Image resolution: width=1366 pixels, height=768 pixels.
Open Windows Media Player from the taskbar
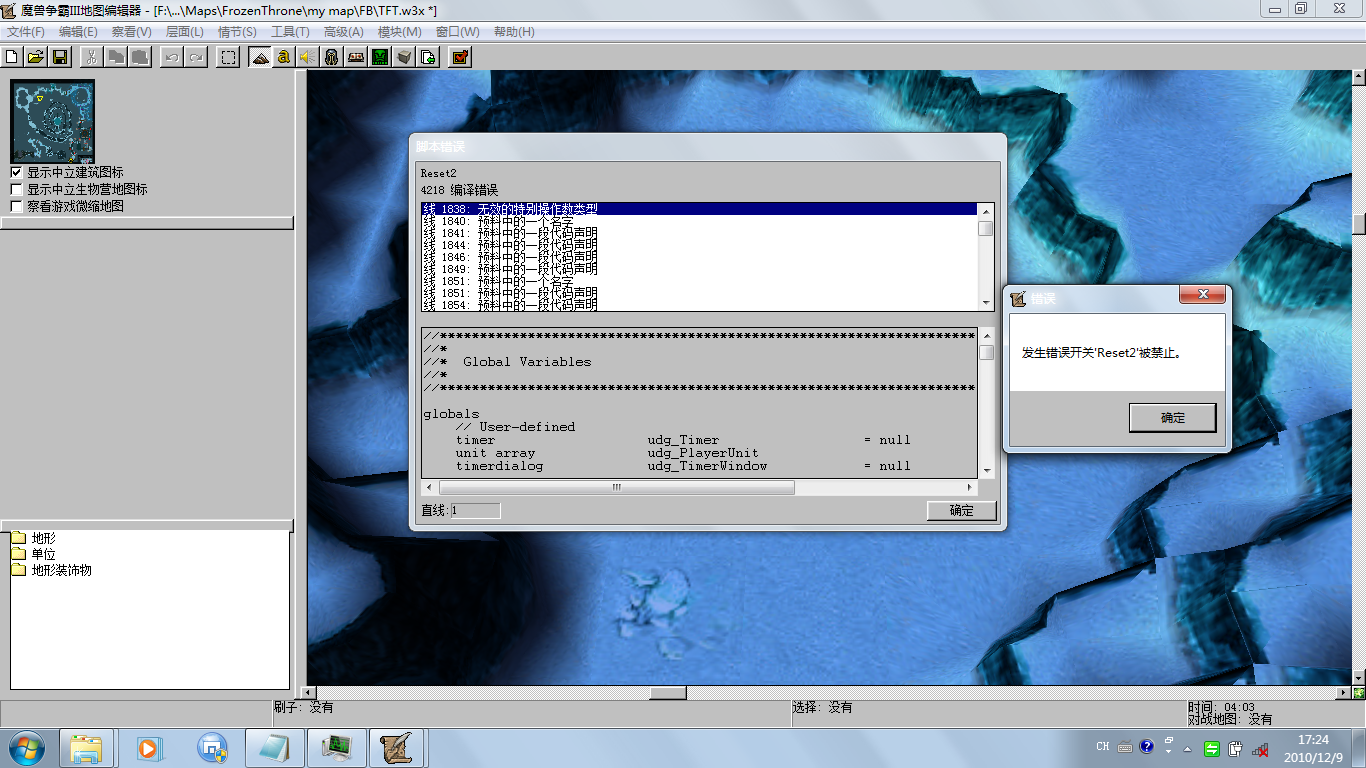[x=148, y=747]
